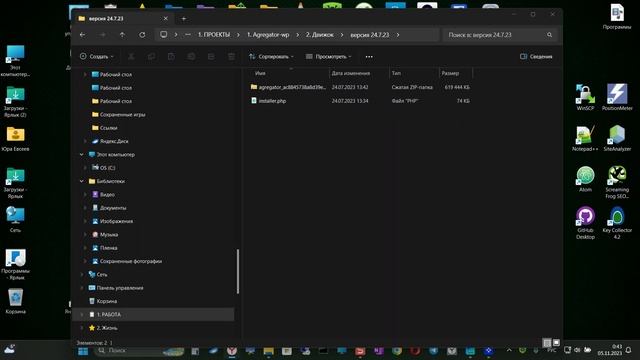Refresh the current folder view

pos(142,35)
